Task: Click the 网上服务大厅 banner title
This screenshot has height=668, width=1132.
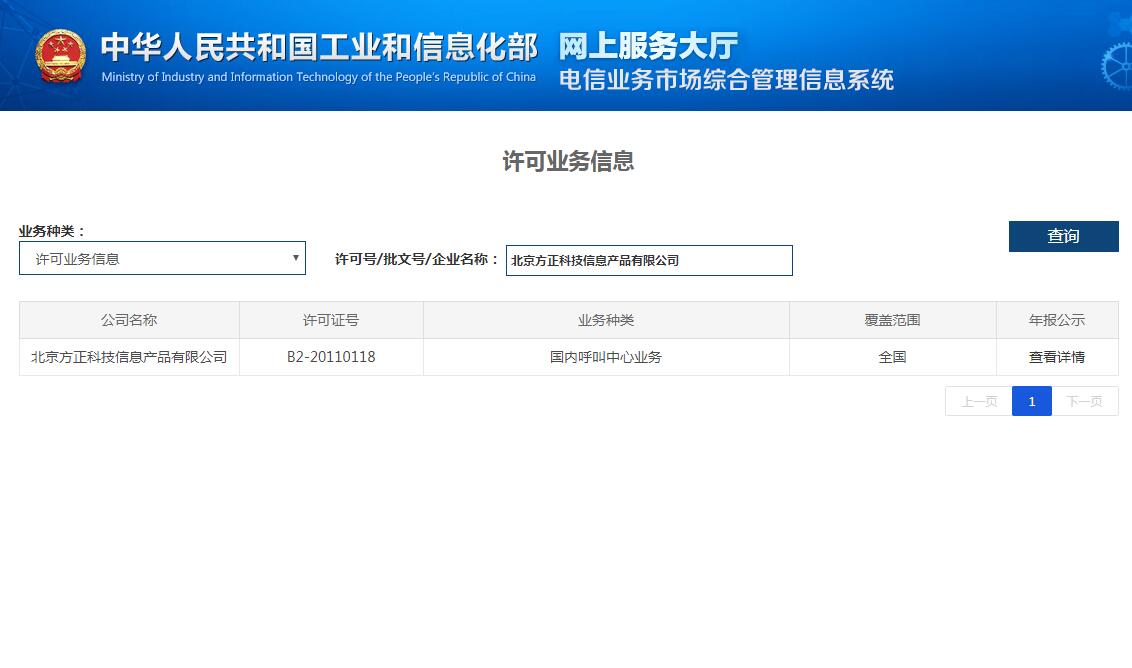Action: (x=648, y=46)
